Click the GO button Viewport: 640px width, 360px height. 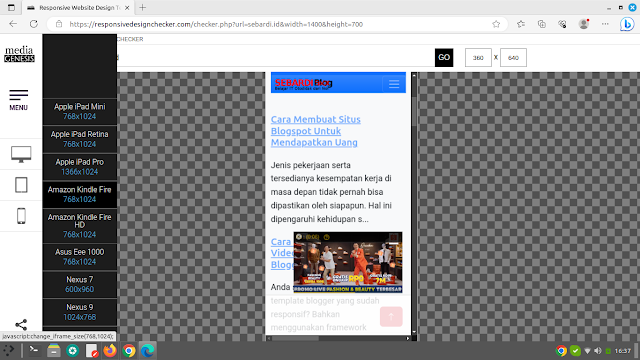(444, 58)
